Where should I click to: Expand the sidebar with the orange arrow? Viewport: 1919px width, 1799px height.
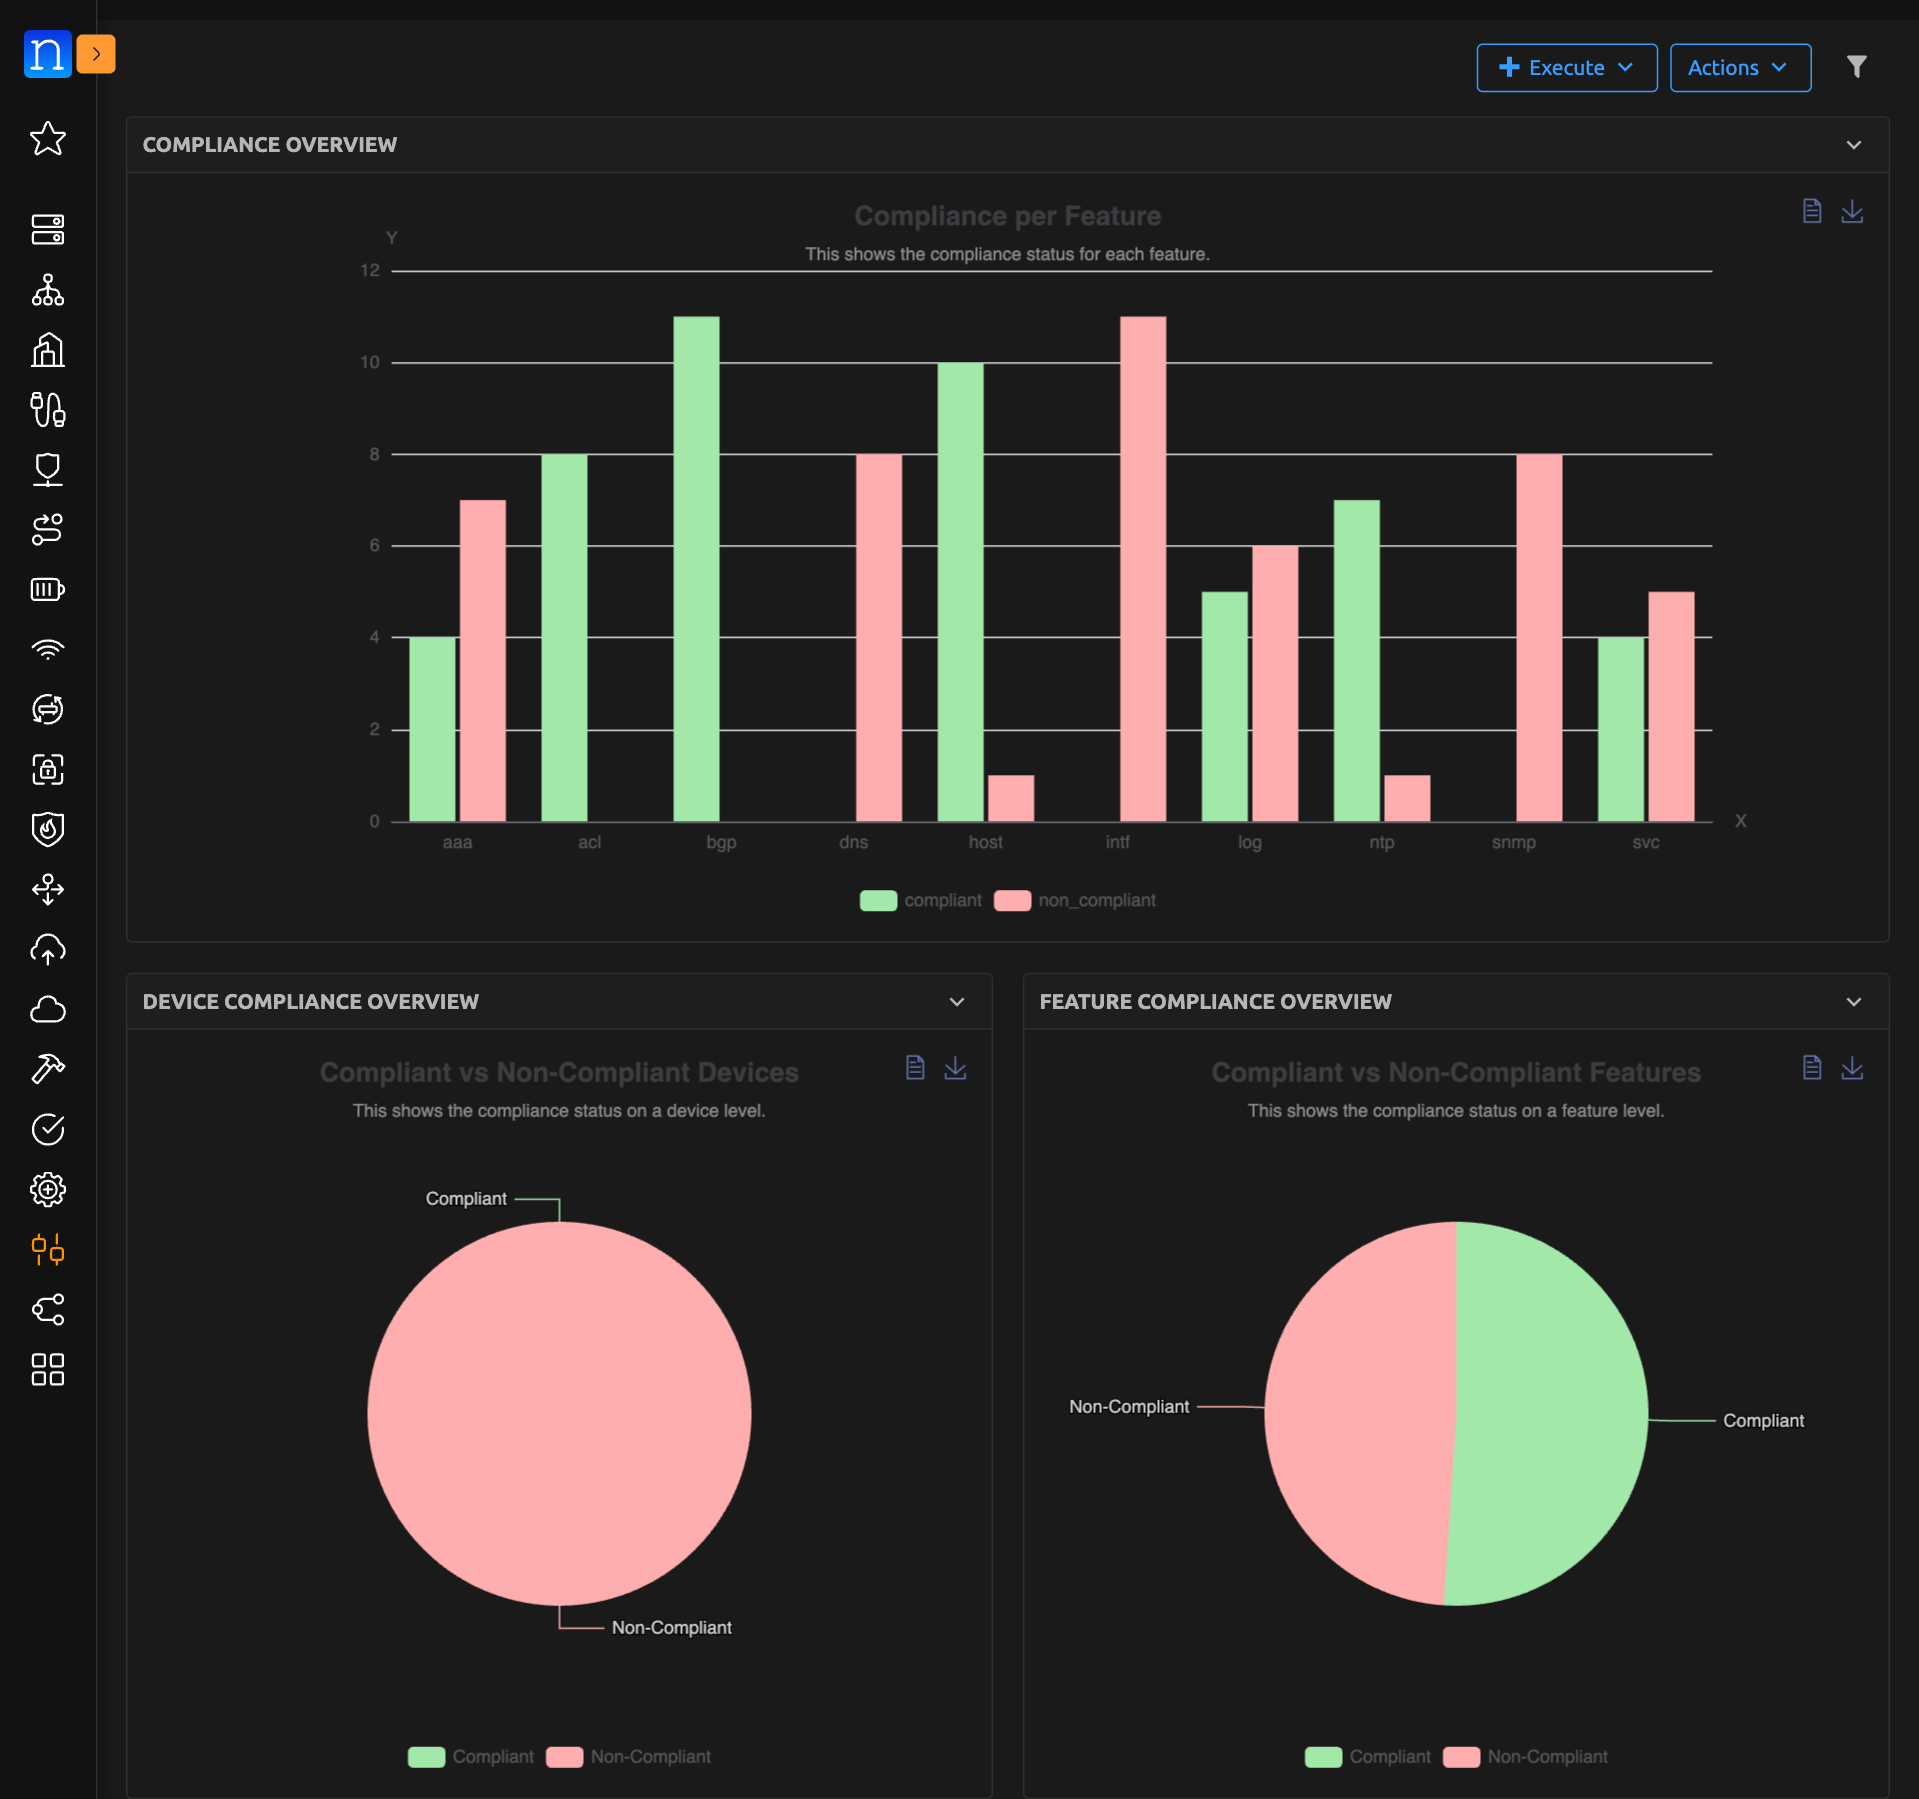tap(96, 54)
